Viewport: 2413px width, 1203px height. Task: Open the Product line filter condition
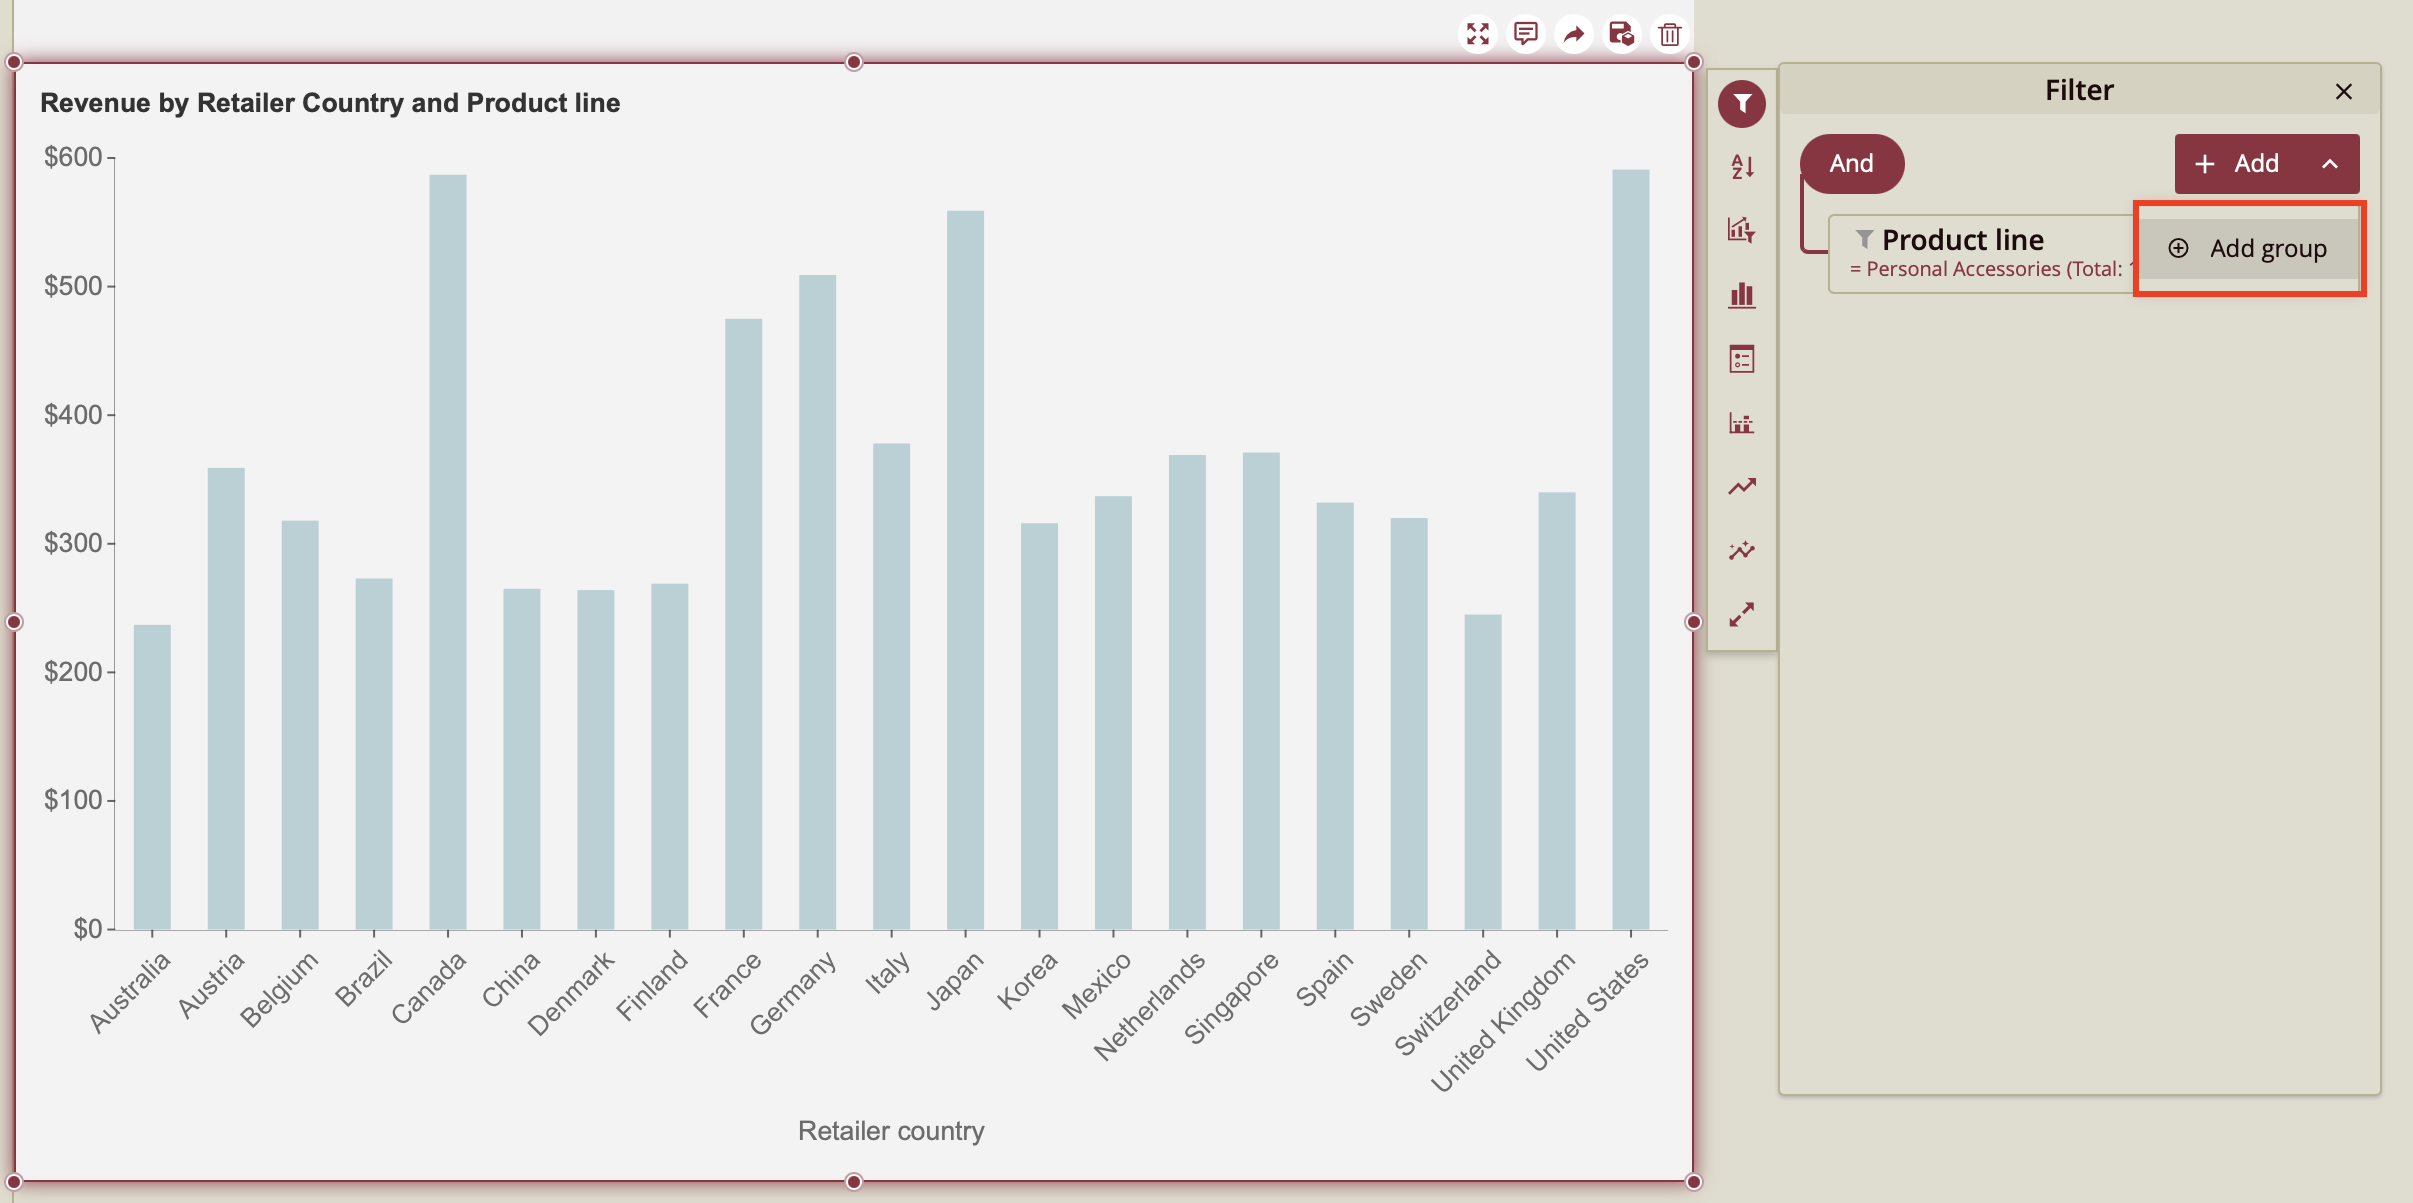1982,254
